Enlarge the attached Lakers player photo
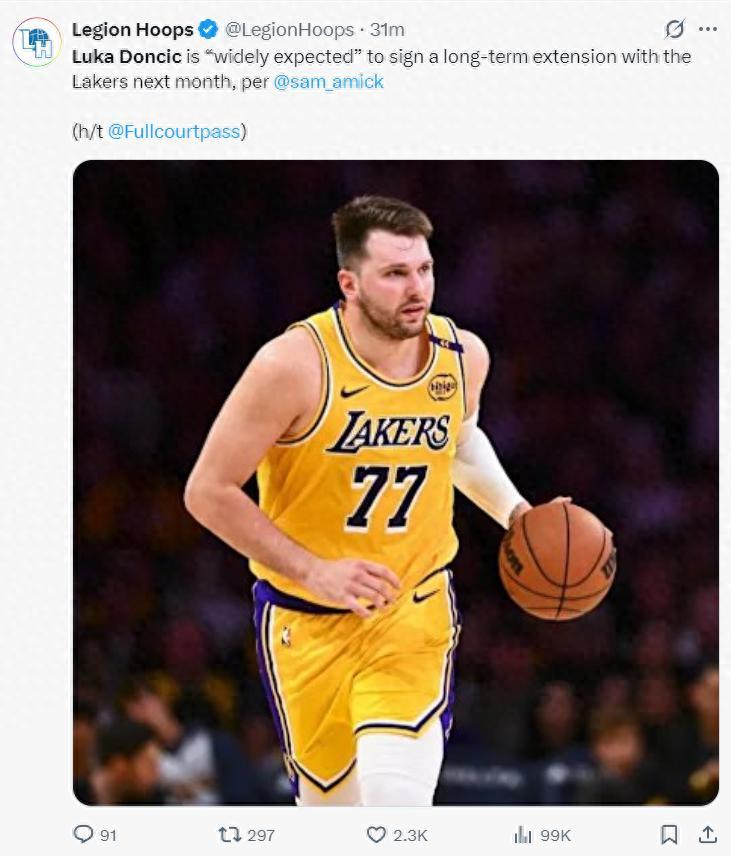731x856 pixels. coord(395,482)
